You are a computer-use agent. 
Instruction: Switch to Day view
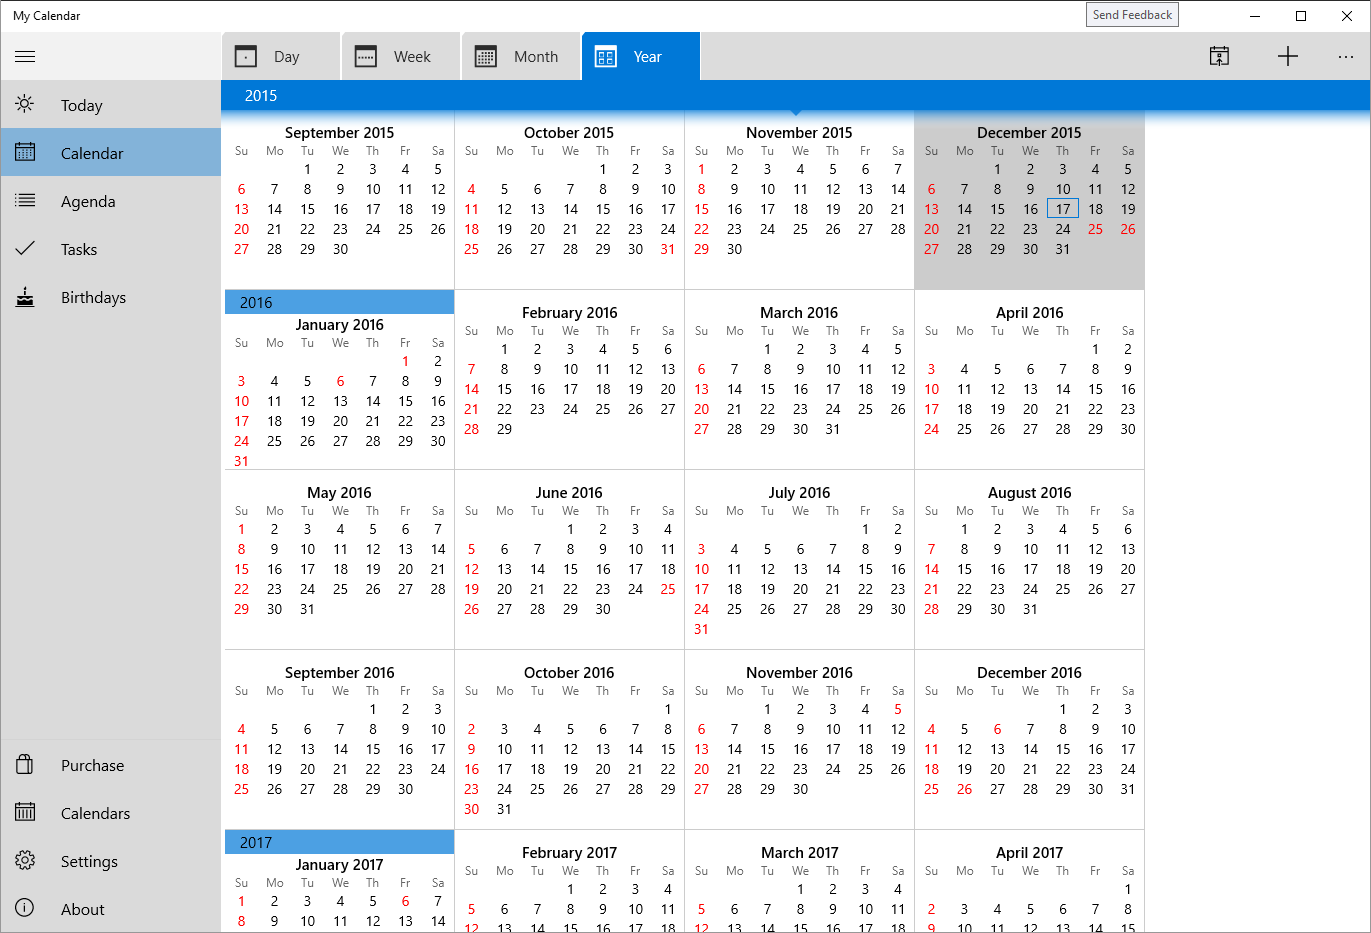pyautogui.click(x=281, y=56)
